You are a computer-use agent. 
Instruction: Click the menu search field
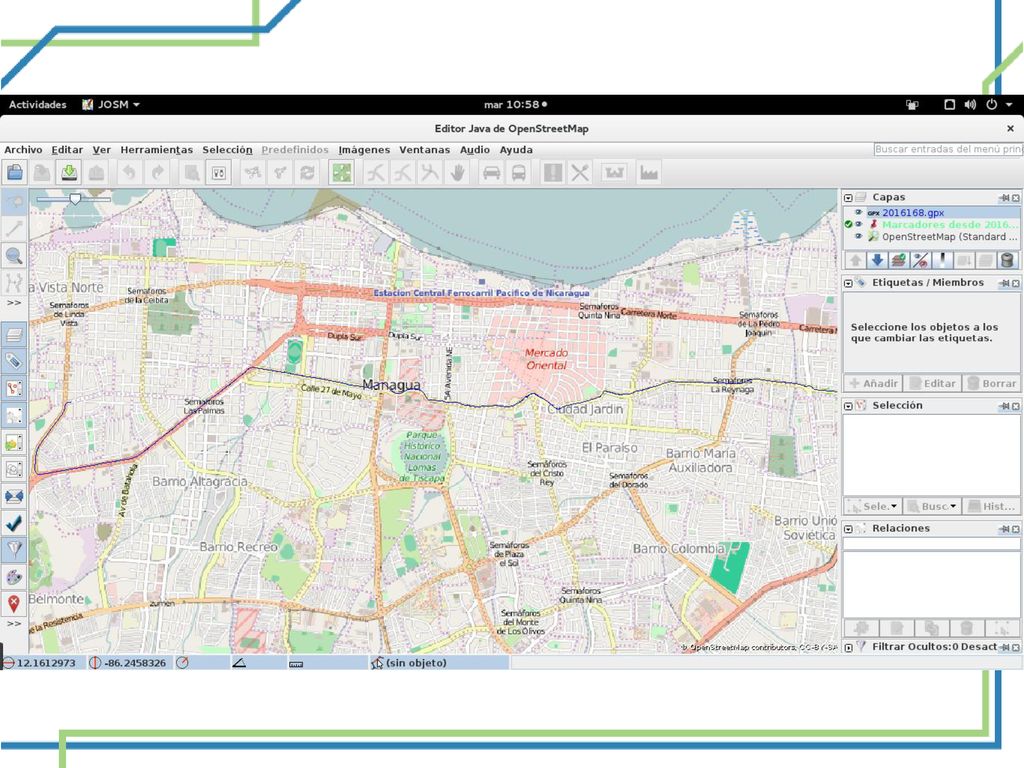[x=948, y=150]
